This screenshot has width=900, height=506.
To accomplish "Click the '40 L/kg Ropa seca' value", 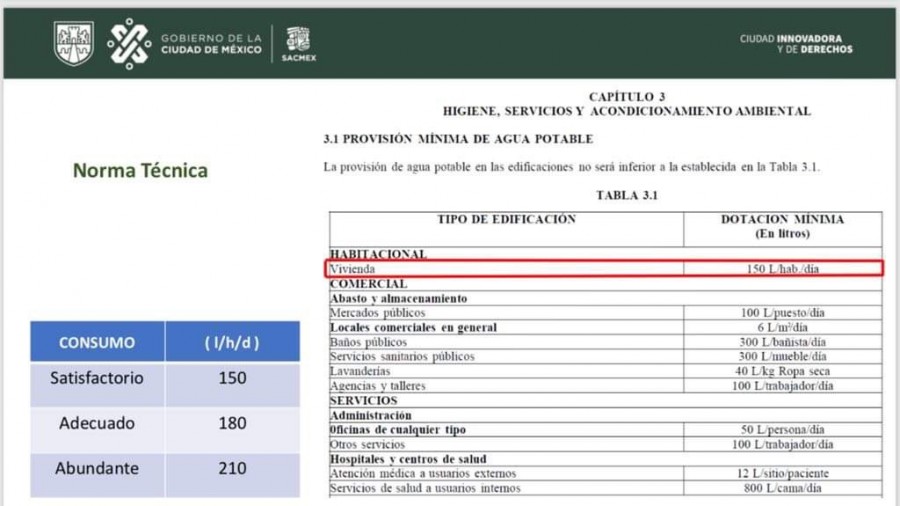I will (782, 371).
